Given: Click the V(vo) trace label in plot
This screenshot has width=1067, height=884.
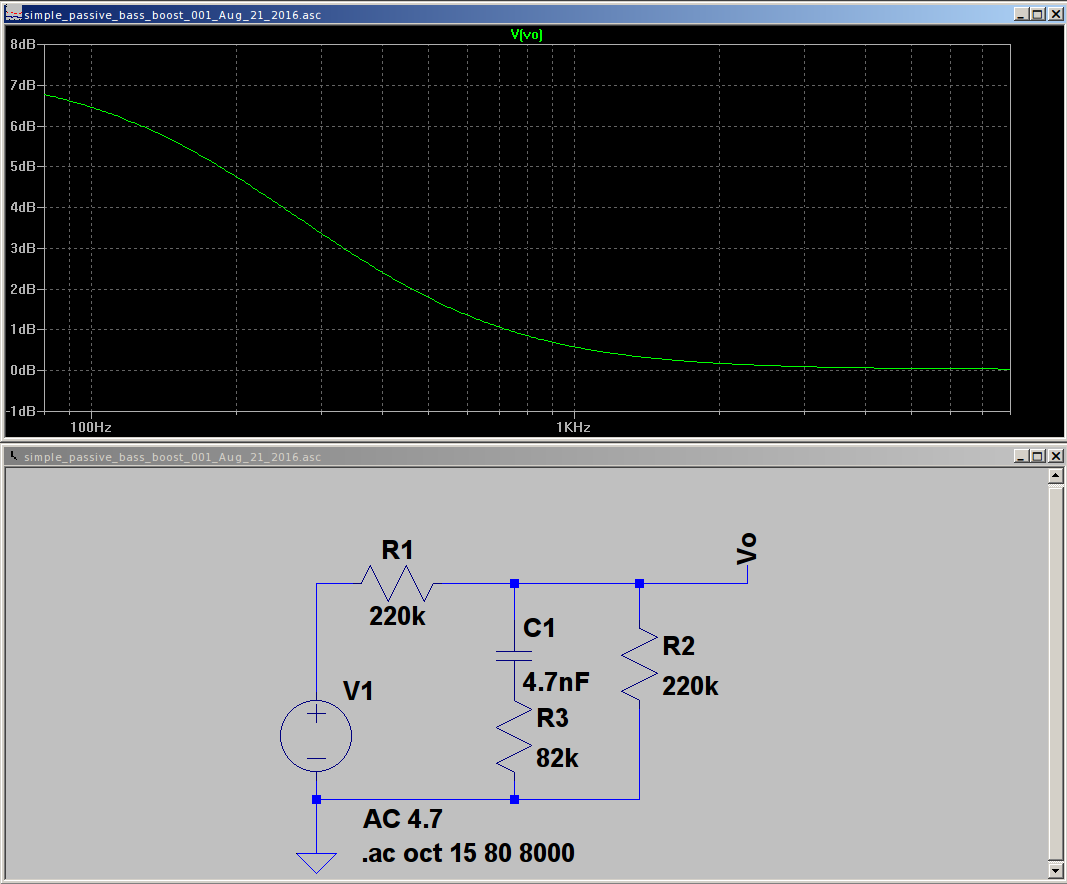Looking at the screenshot, I should coord(527,34).
